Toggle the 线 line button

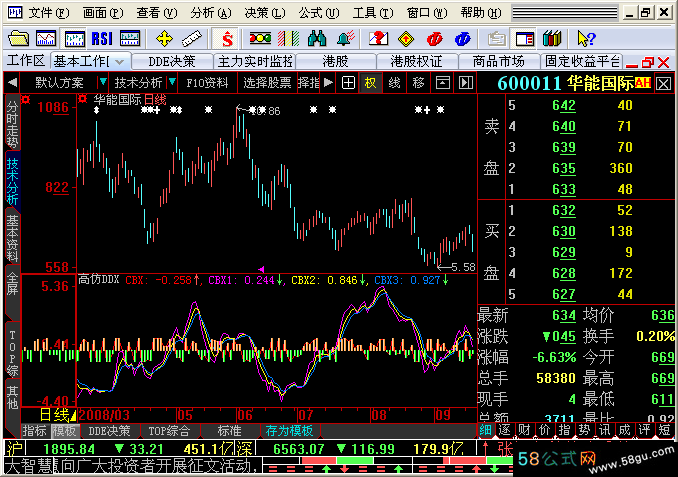tap(394, 82)
